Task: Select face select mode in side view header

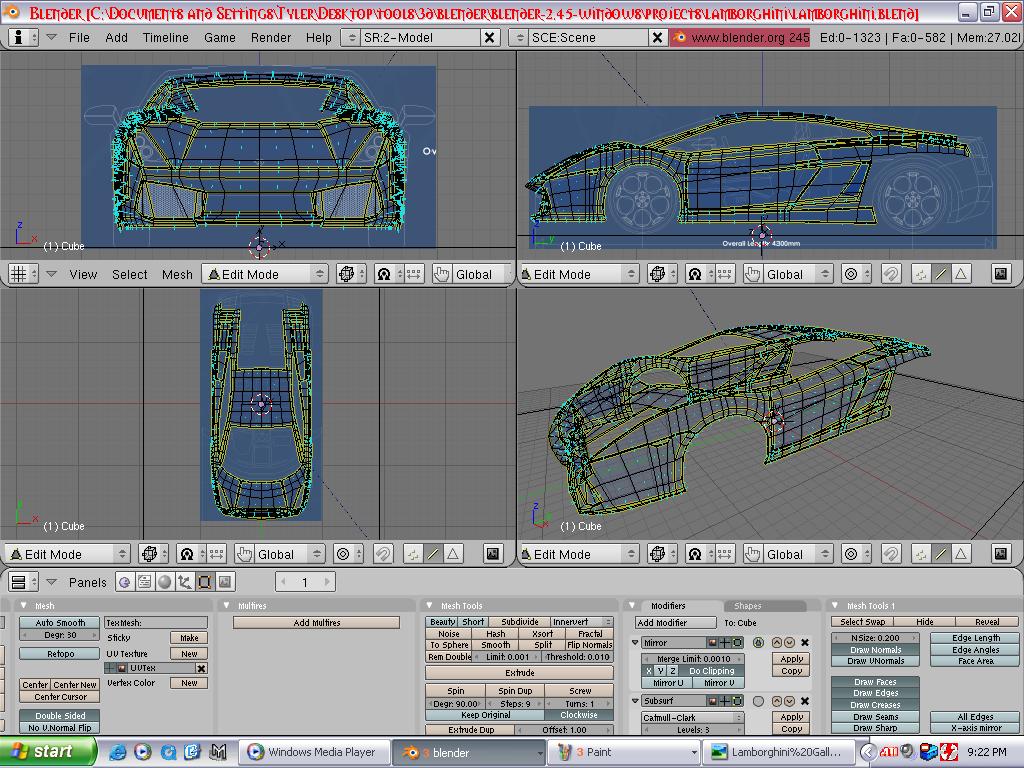Action: [x=961, y=274]
